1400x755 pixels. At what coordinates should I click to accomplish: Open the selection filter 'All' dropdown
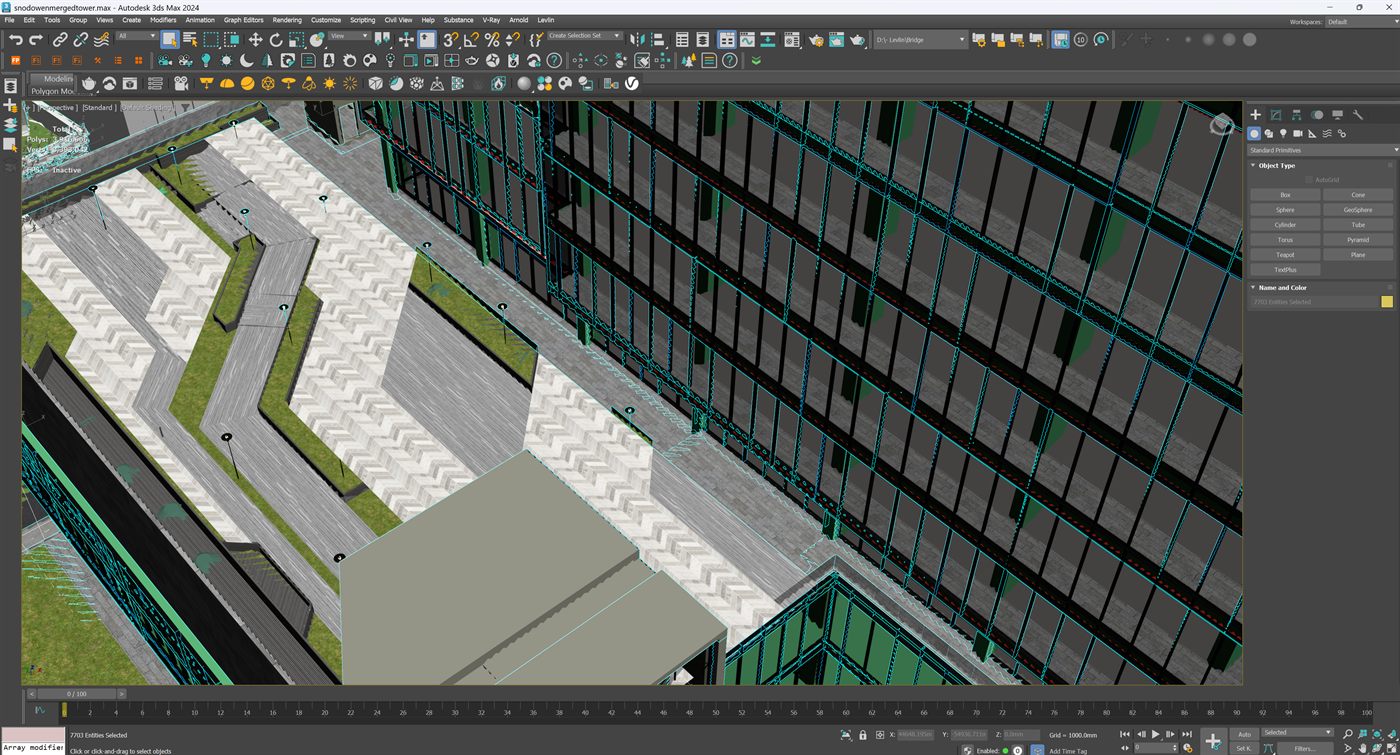pyautogui.click(x=137, y=36)
